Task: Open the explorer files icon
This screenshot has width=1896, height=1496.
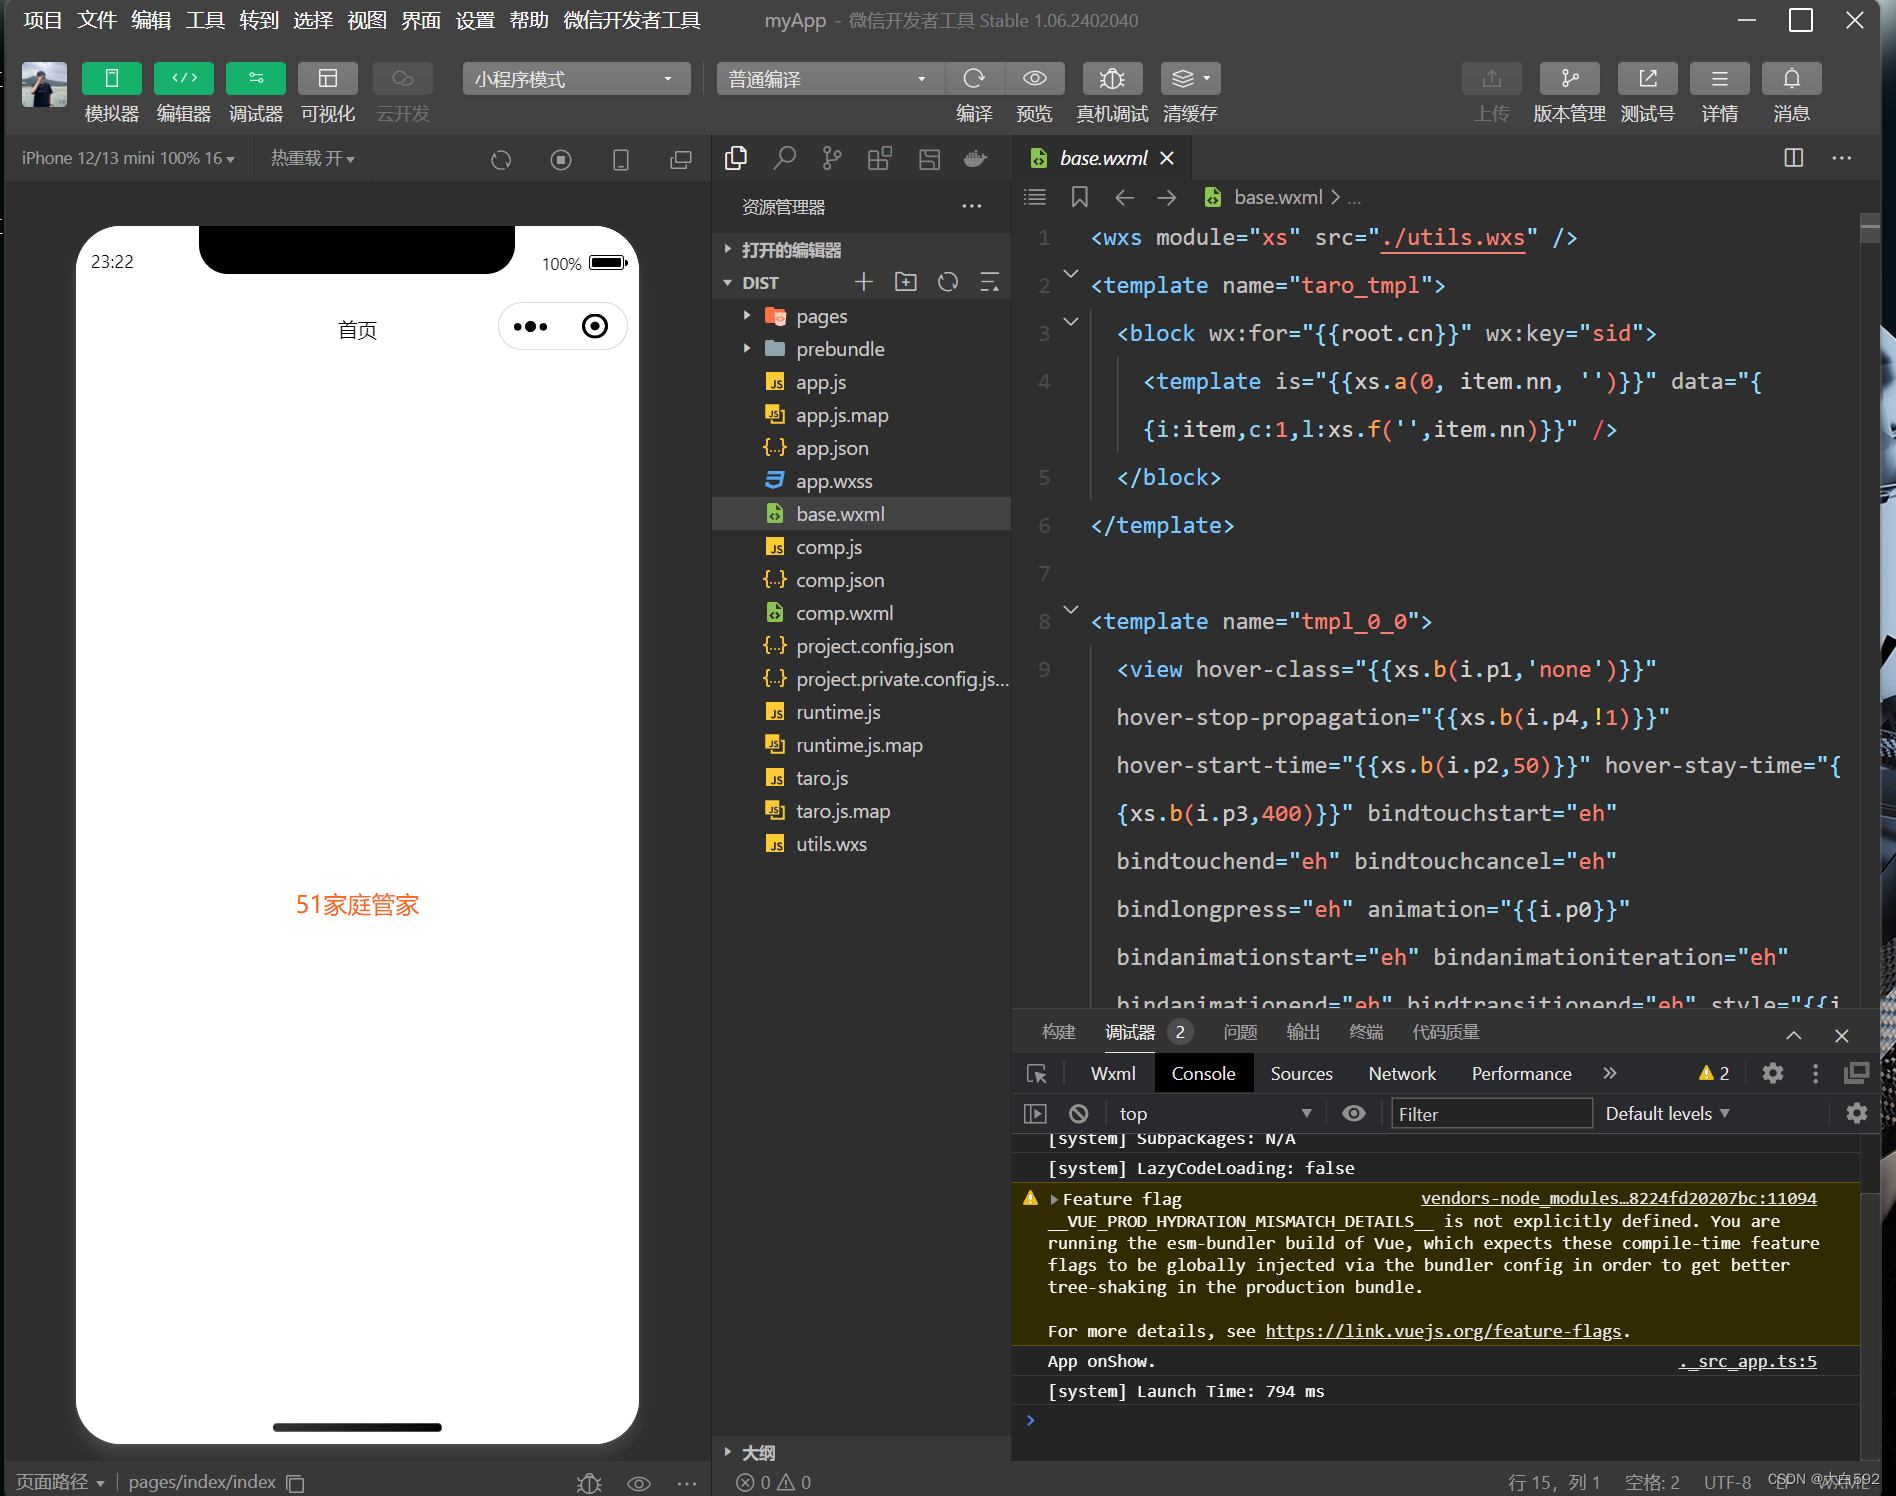Action: coord(736,158)
